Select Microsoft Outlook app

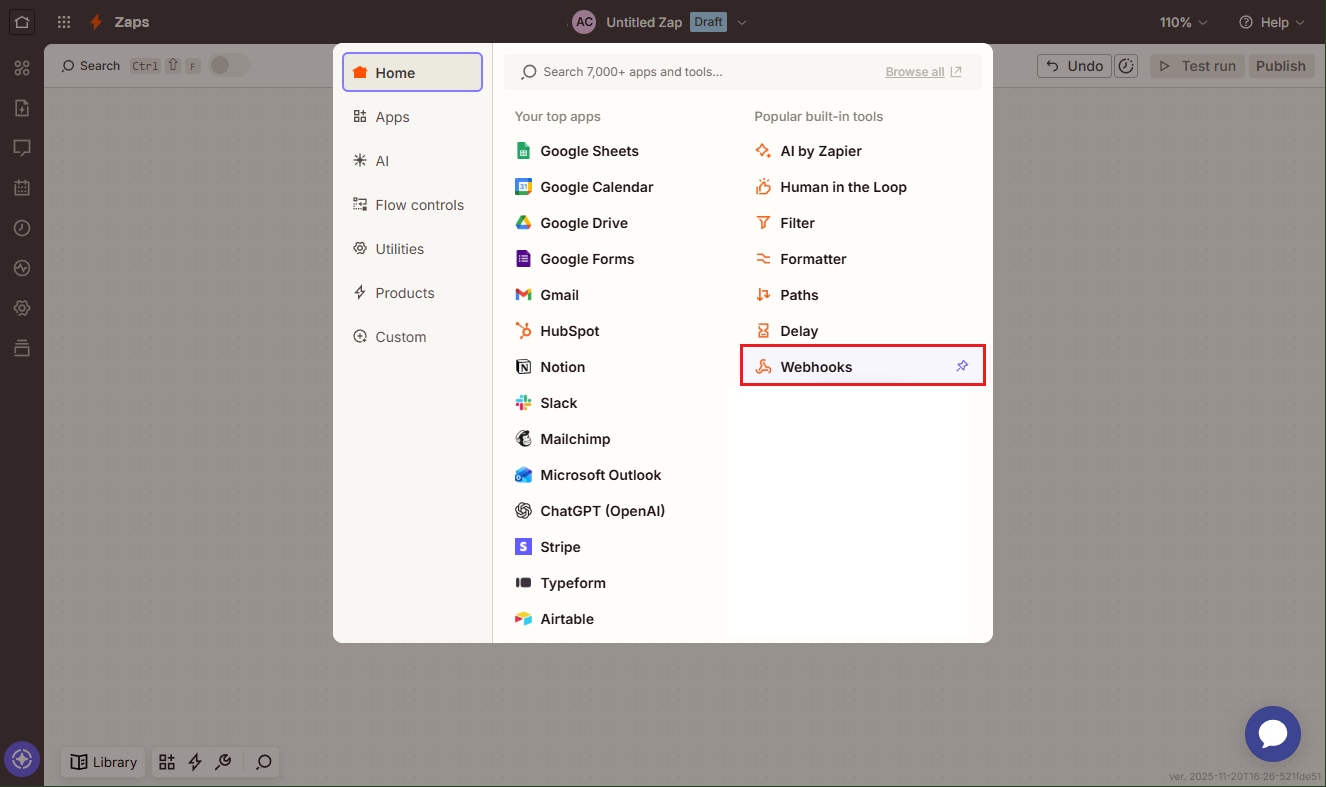pos(588,475)
